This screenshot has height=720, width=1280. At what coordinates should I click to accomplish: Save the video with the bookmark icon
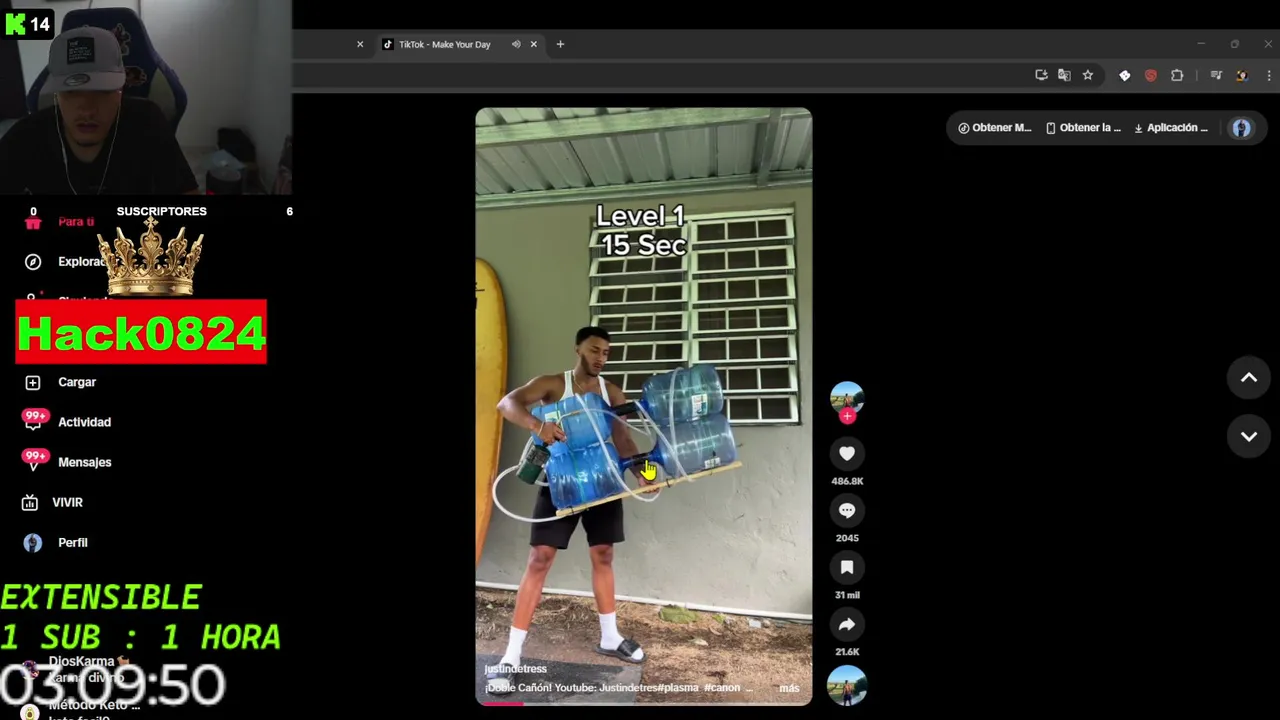[x=847, y=568]
